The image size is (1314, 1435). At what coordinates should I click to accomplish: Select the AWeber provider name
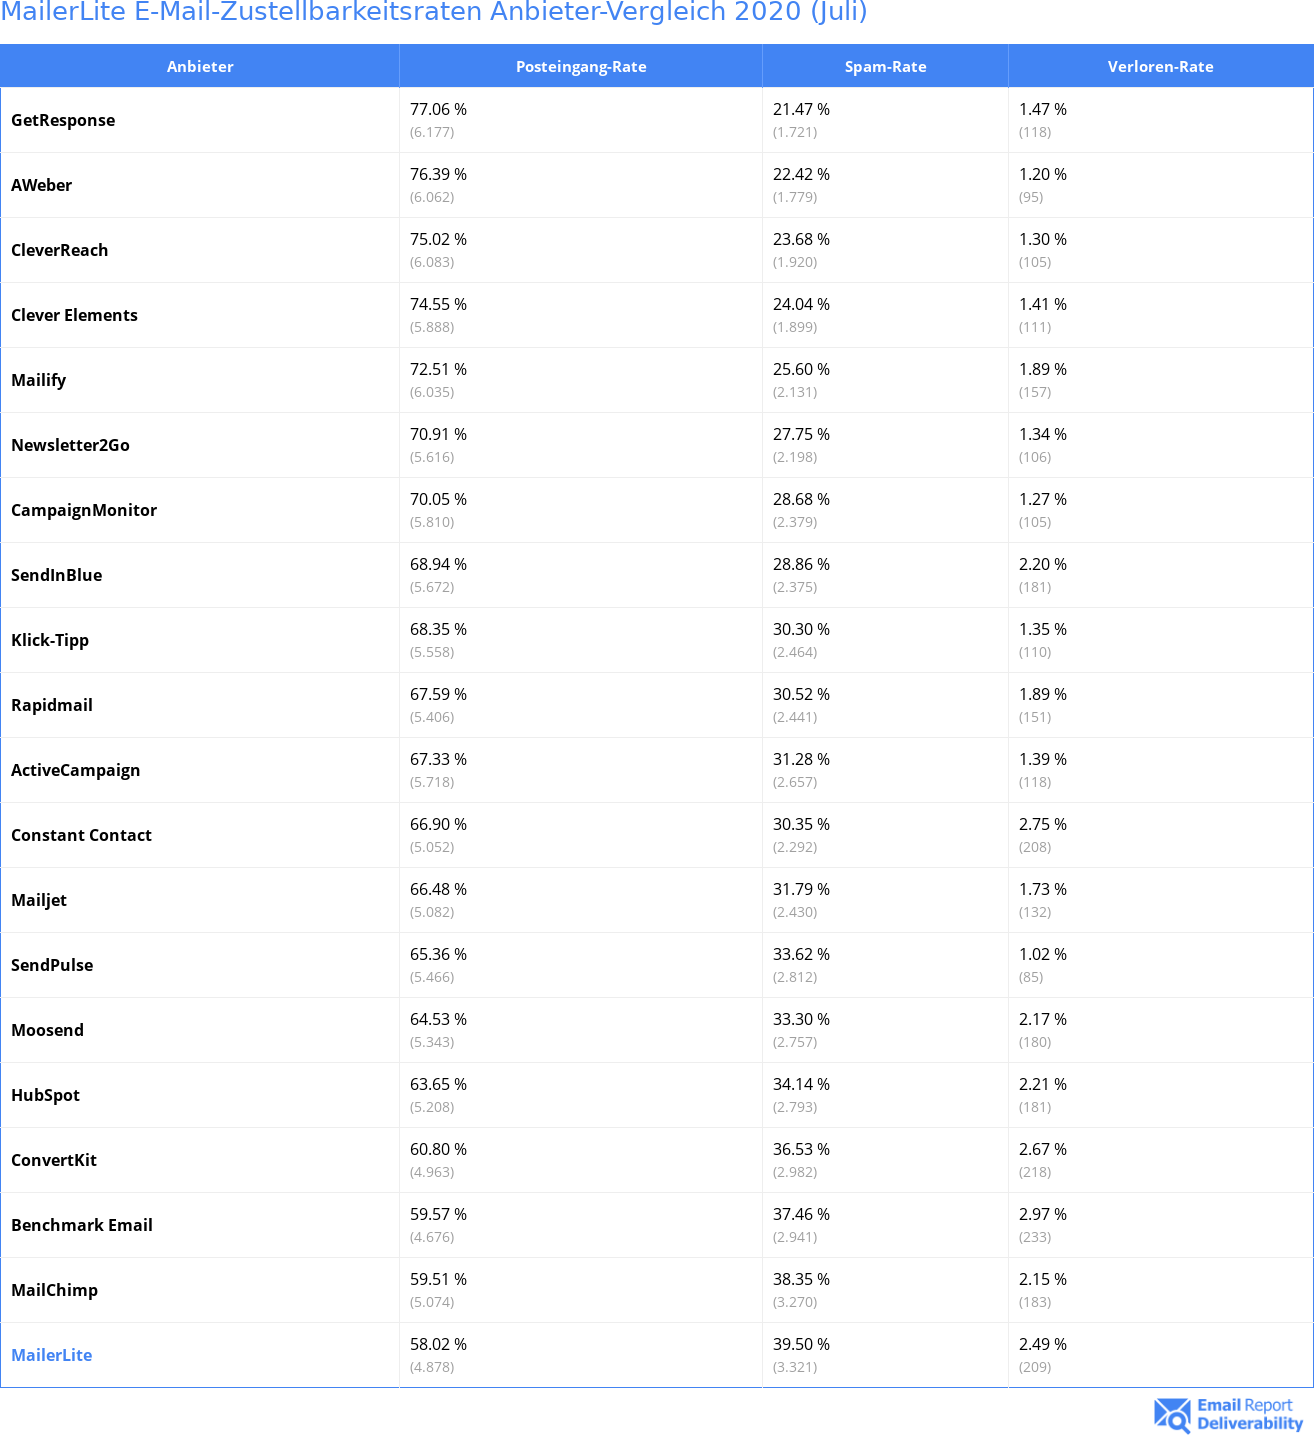click(x=42, y=185)
